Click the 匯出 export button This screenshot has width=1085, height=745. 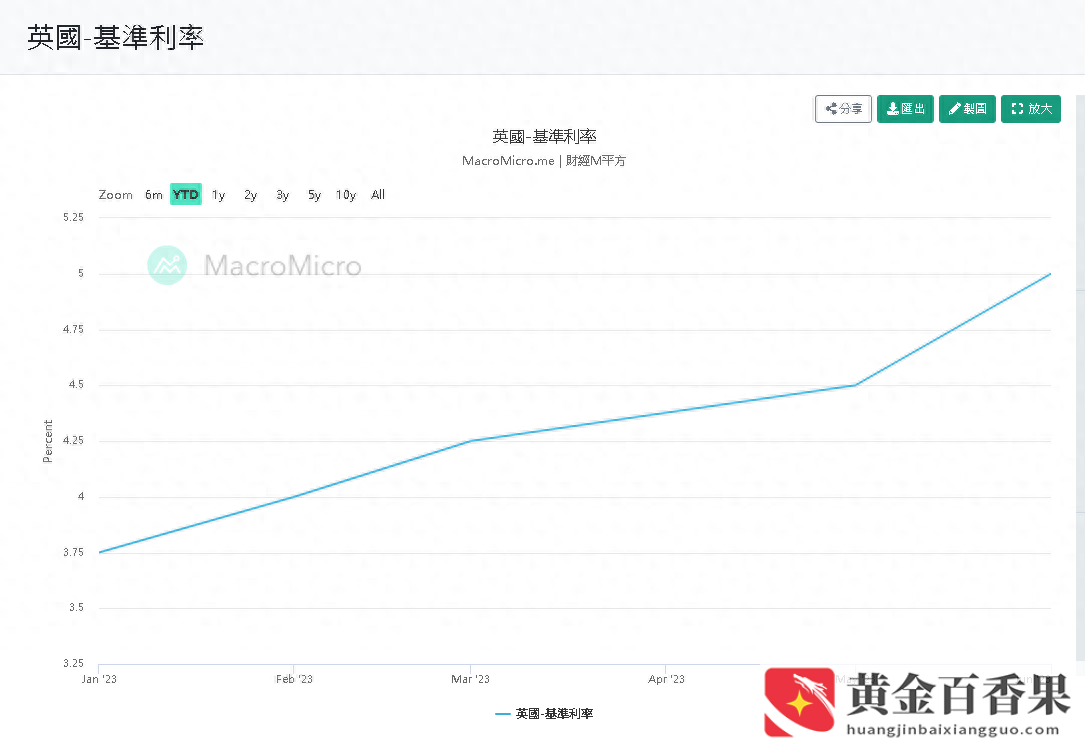pyautogui.click(x=905, y=109)
